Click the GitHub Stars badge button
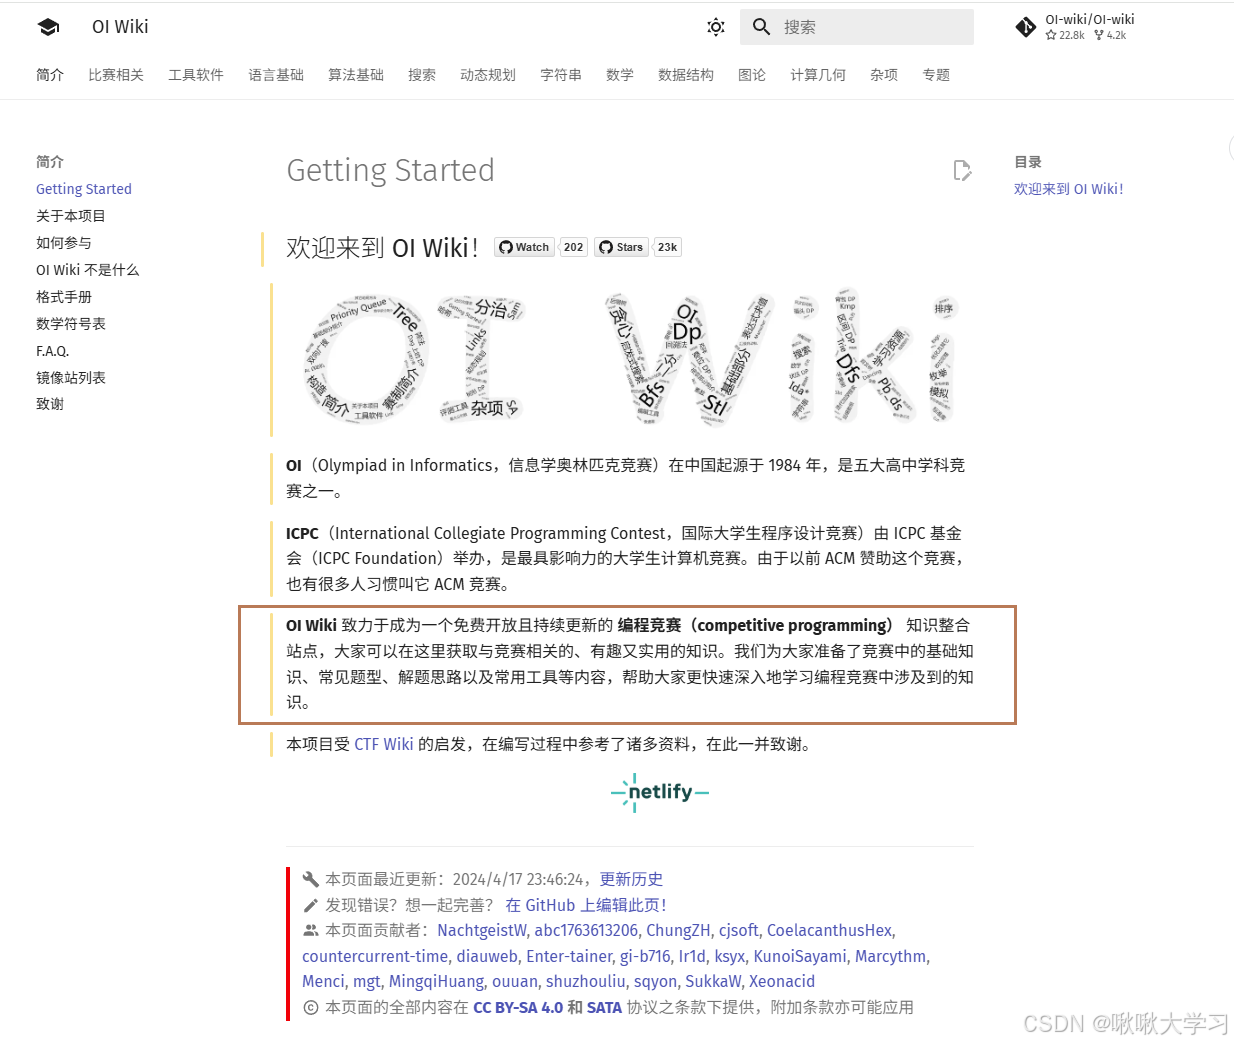1234x1043 pixels. coord(621,247)
